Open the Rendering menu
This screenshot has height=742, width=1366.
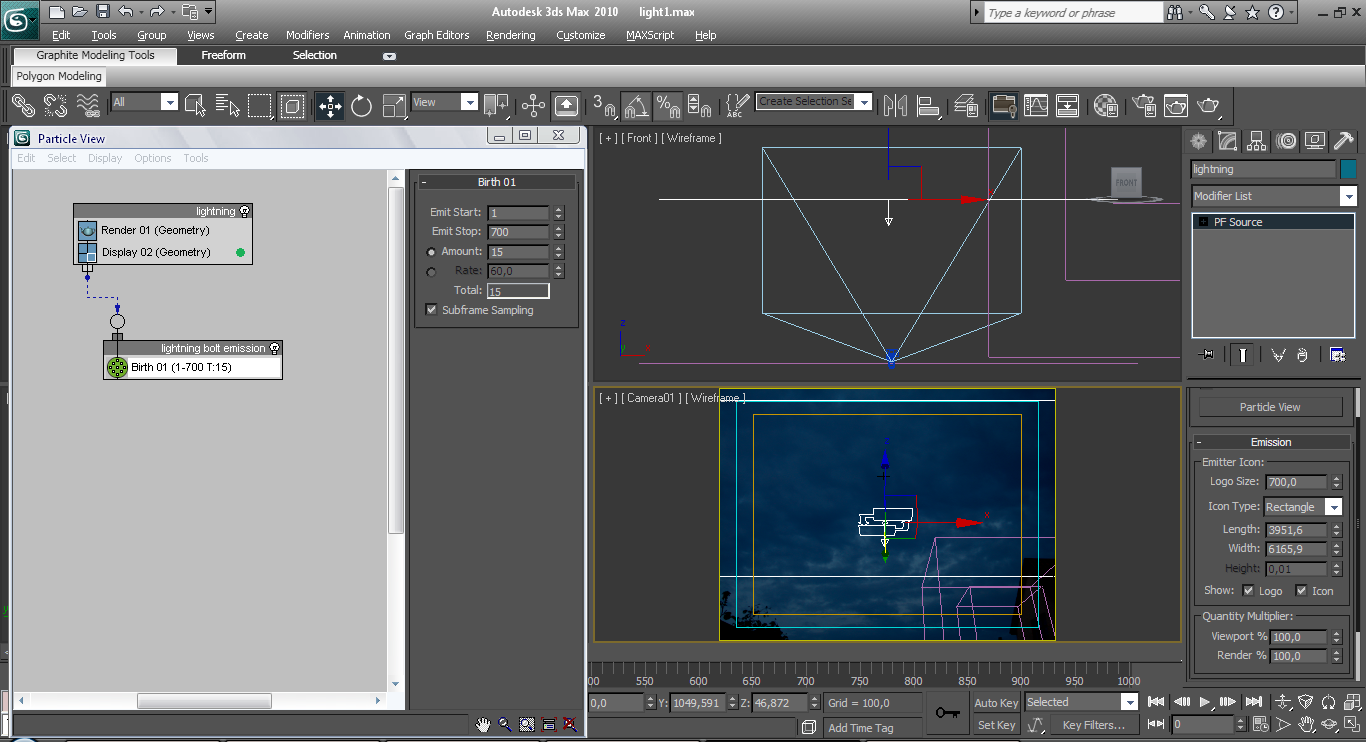510,35
